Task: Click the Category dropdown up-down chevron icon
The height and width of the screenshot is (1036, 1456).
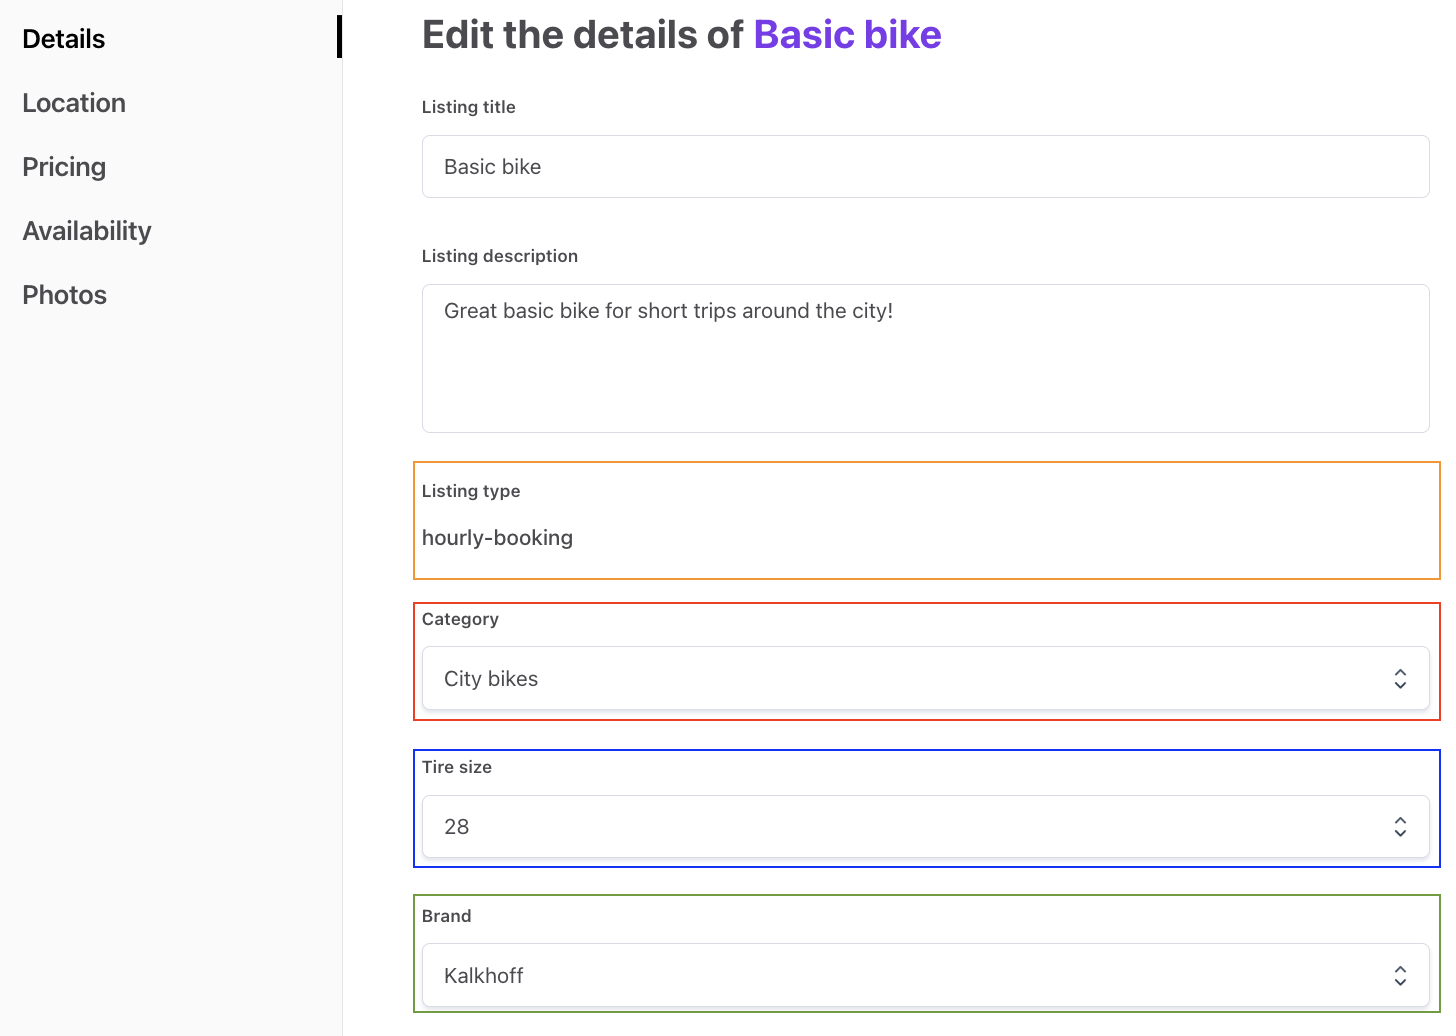Action: (x=1400, y=679)
